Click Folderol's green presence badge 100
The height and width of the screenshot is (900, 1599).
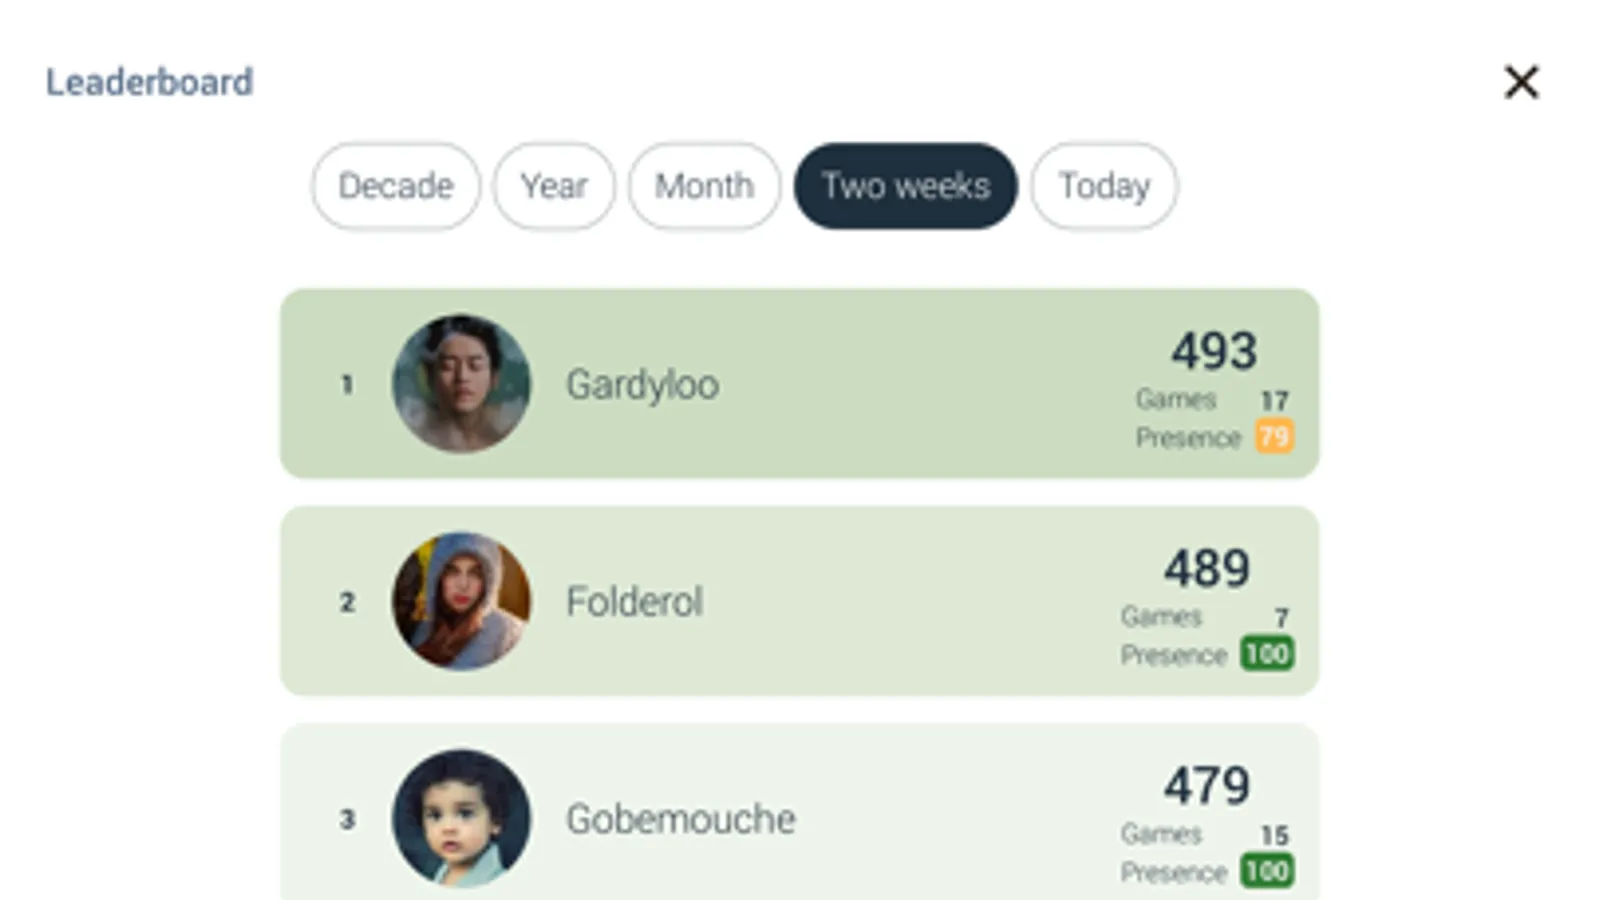tap(1267, 654)
